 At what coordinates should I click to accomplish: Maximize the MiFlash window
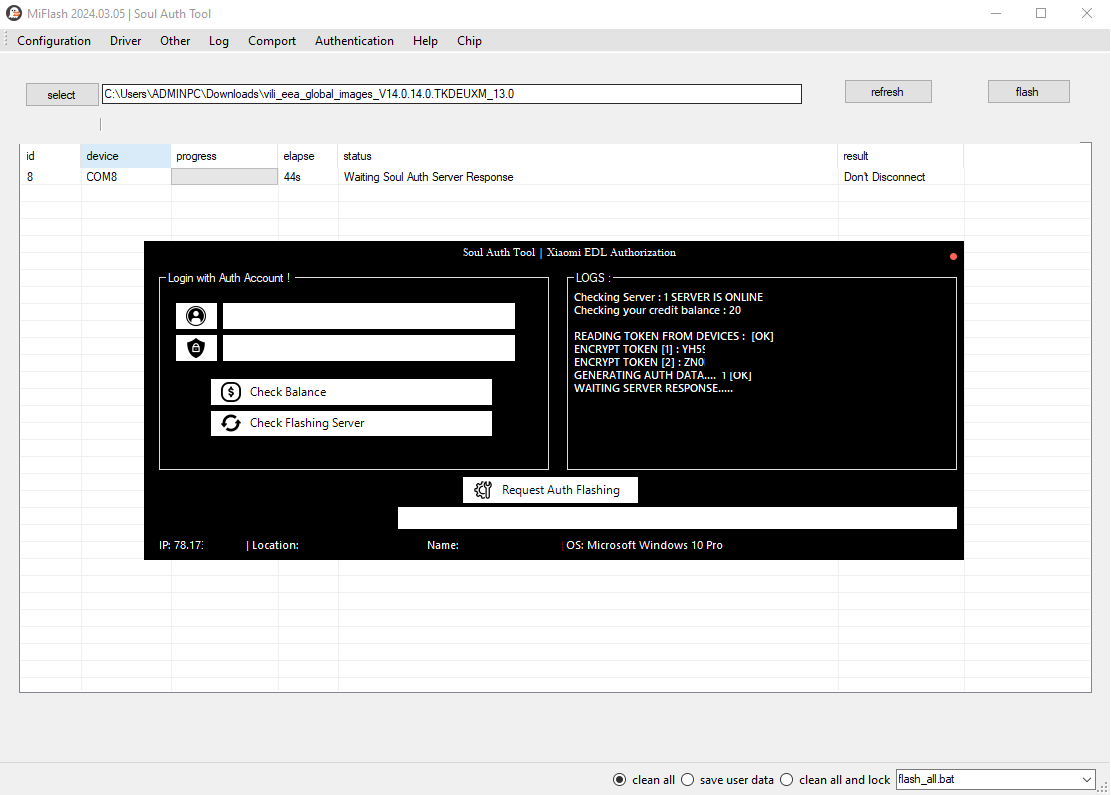pos(1041,13)
